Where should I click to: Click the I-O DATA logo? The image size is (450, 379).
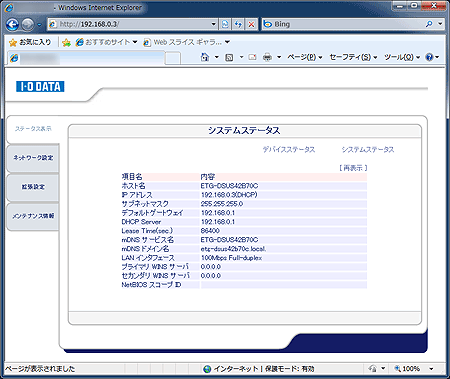[x=40, y=87]
